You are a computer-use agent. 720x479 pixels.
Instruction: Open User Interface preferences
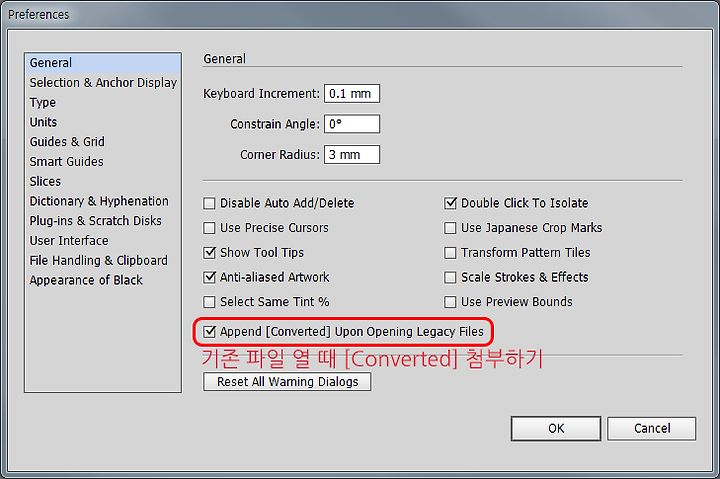[103, 241]
